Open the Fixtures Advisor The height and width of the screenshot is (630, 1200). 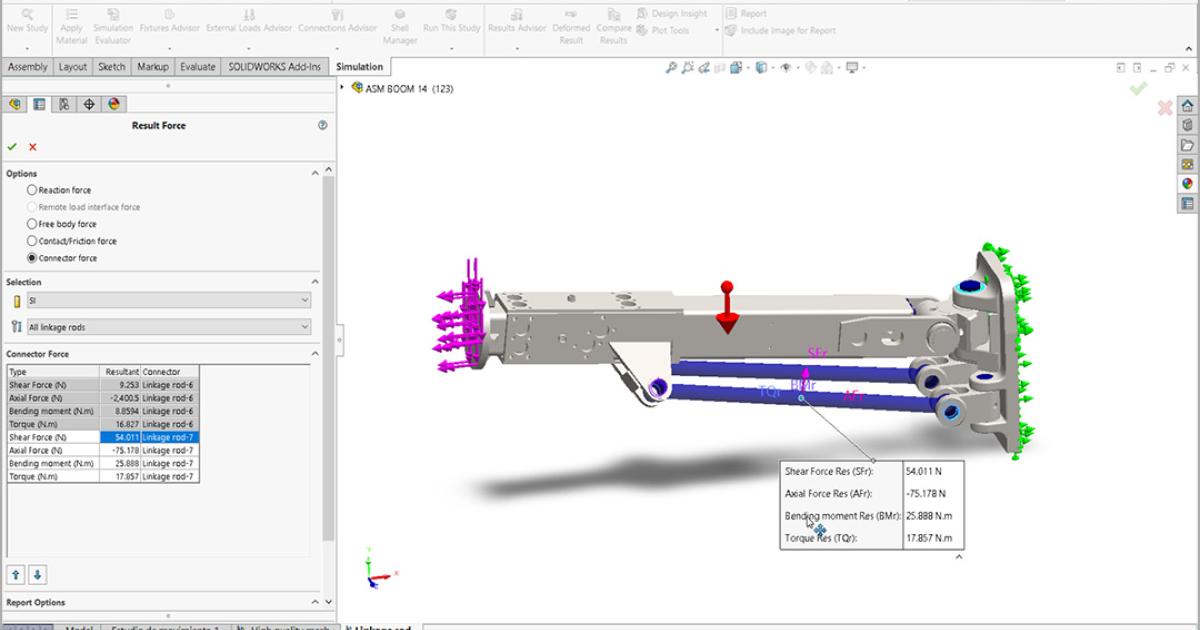coord(169,22)
